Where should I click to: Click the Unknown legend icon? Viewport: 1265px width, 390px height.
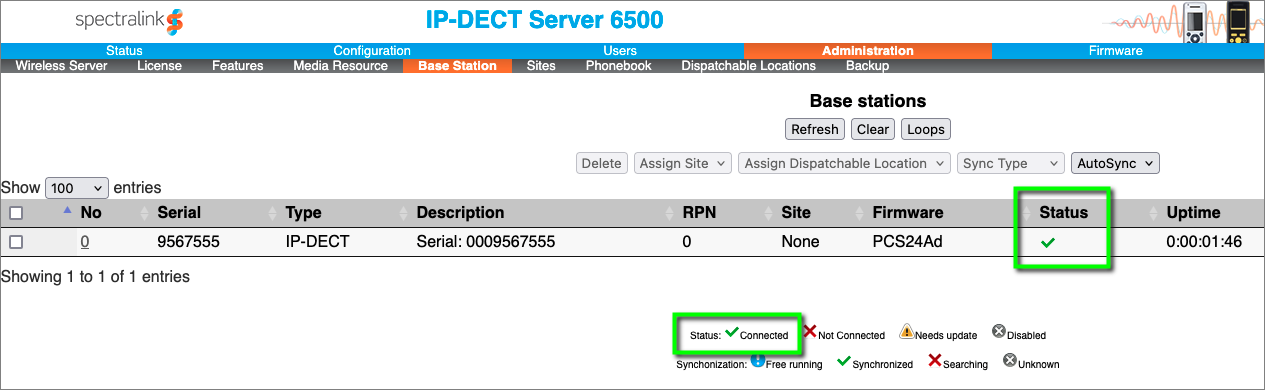coord(1010,361)
